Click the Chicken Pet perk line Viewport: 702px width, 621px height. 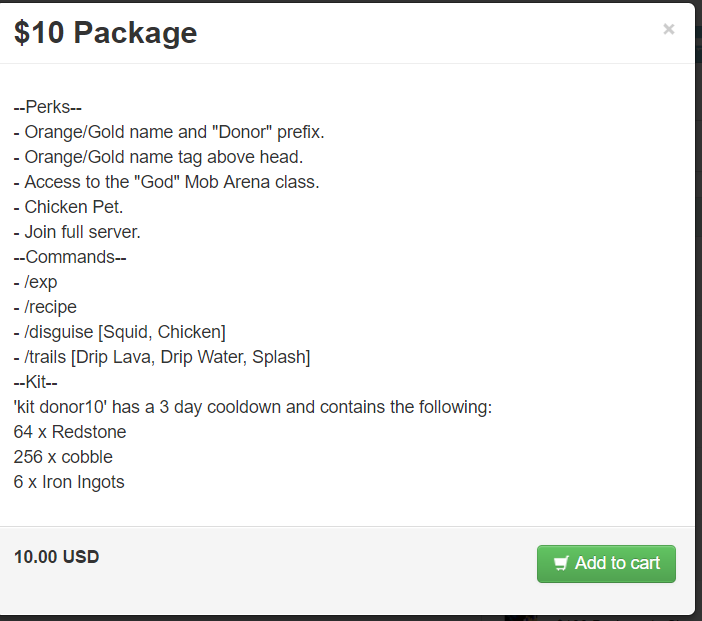click(68, 207)
